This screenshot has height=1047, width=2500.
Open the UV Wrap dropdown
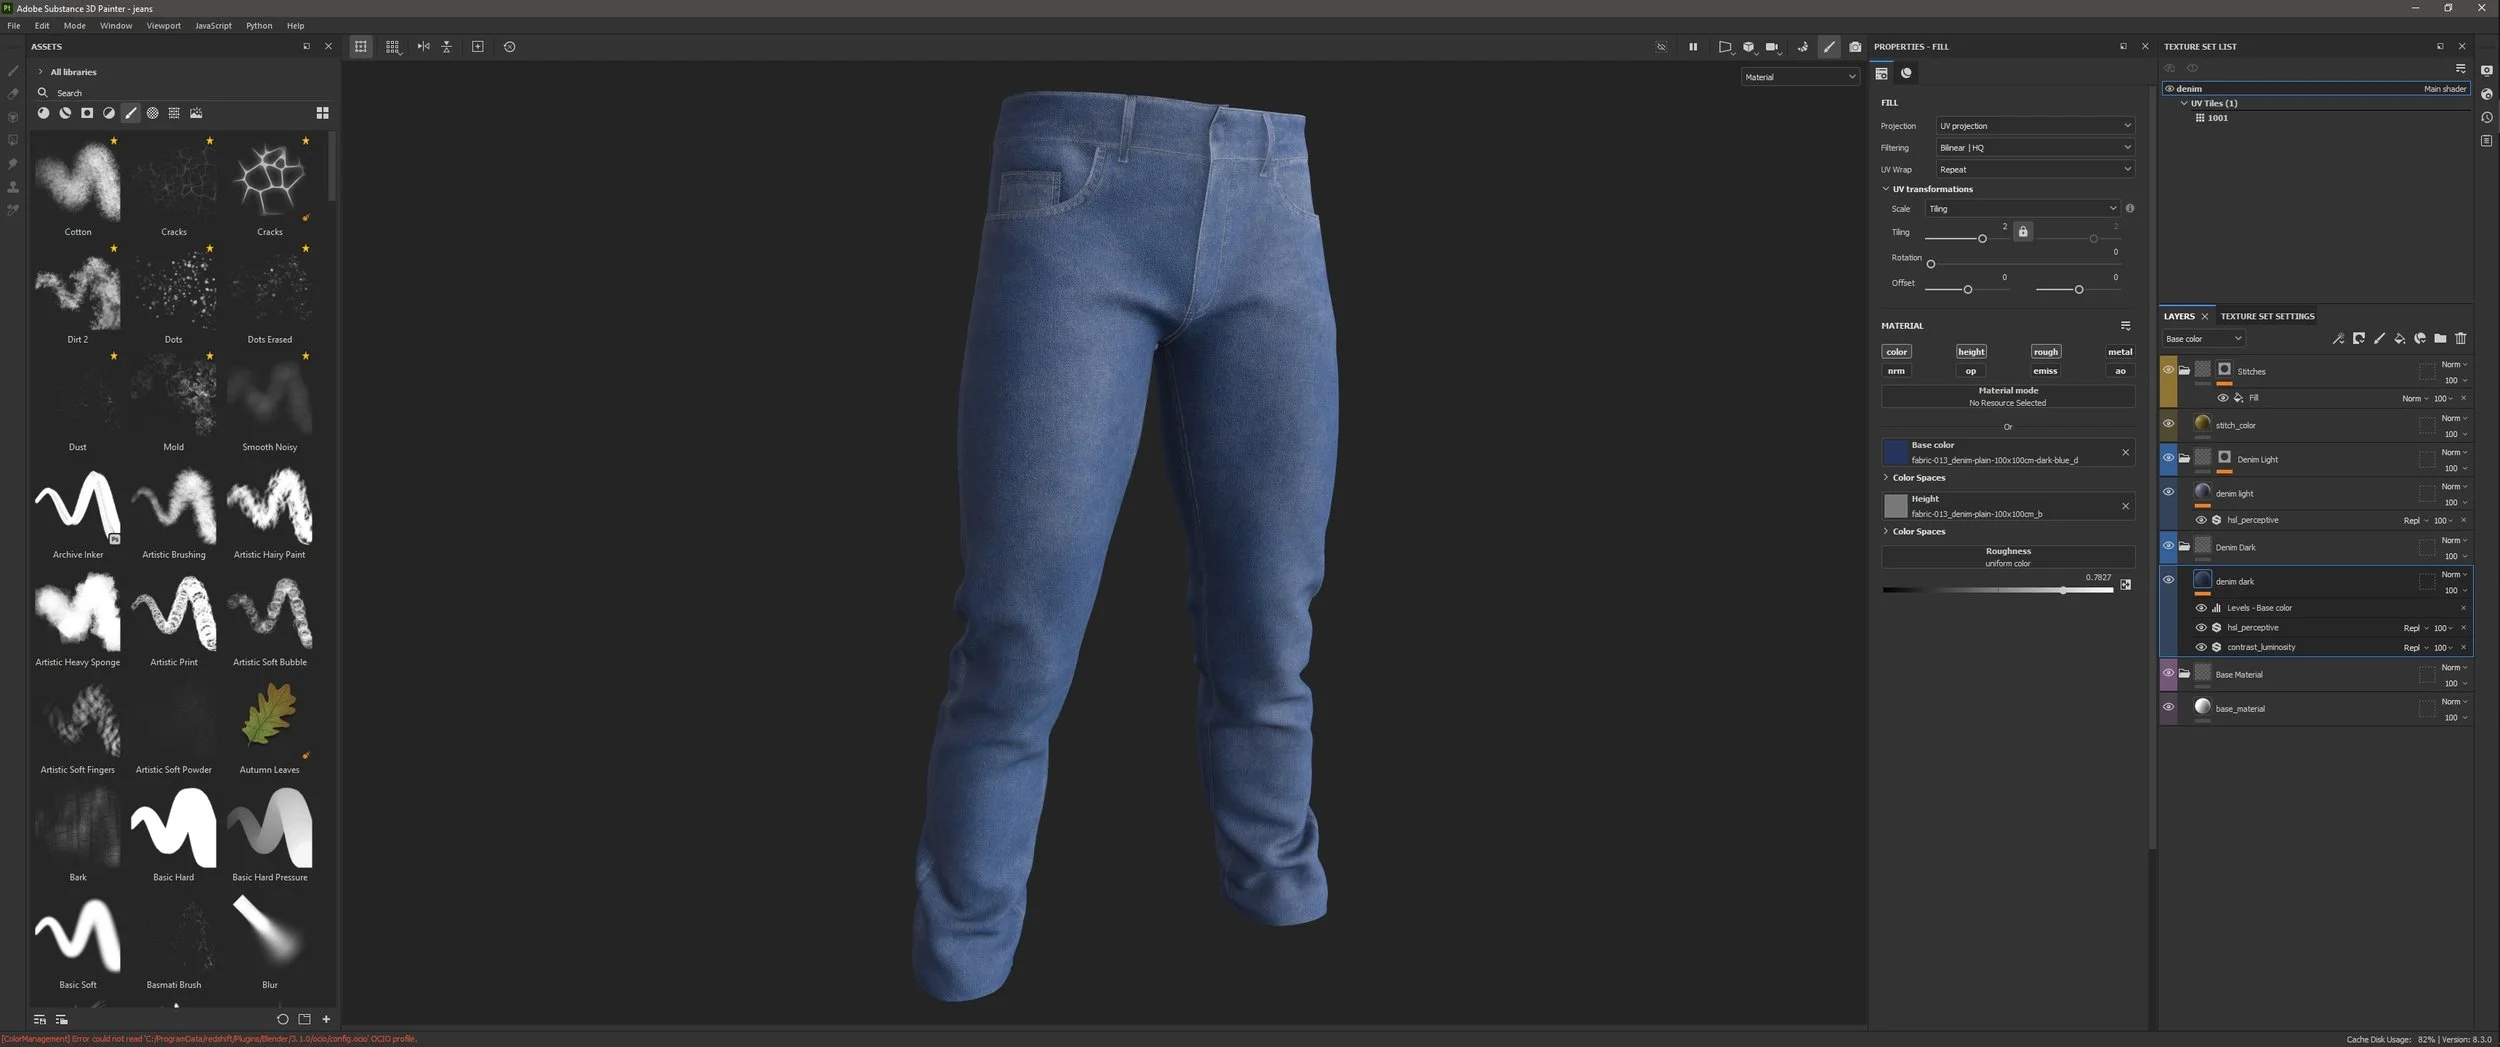click(2034, 170)
